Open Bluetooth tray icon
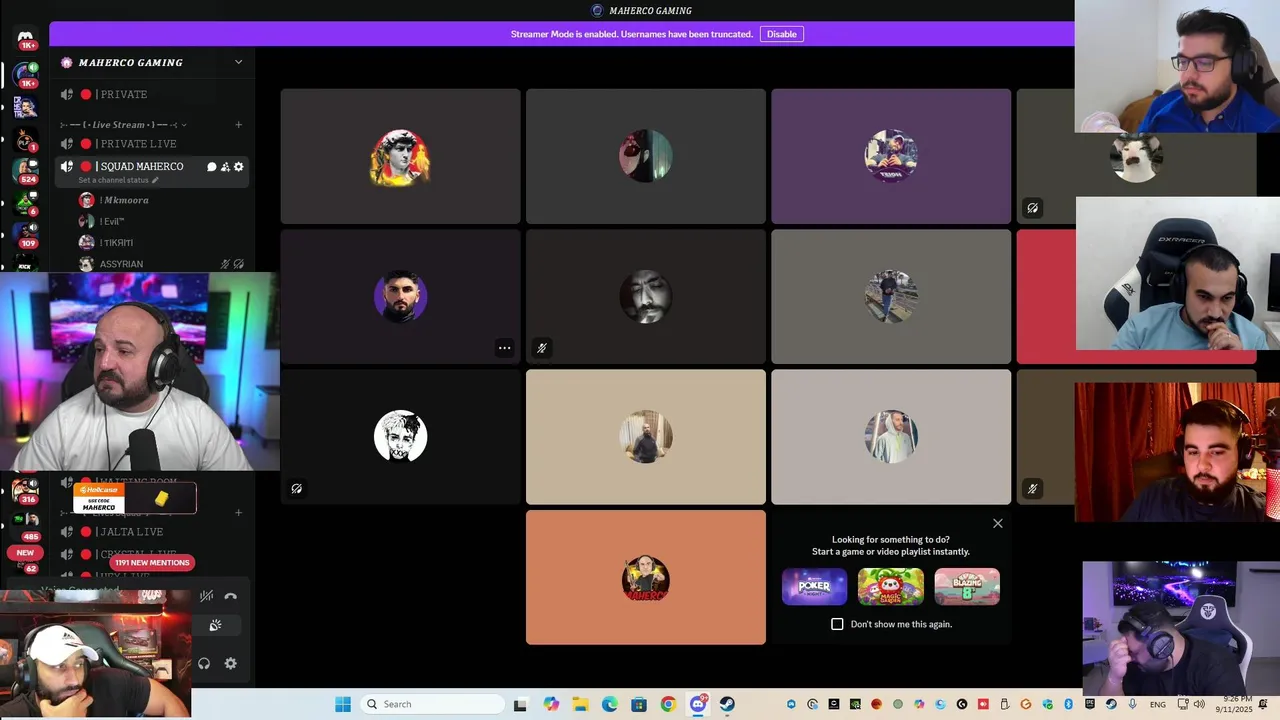The height and width of the screenshot is (720, 1280). [x=1068, y=704]
